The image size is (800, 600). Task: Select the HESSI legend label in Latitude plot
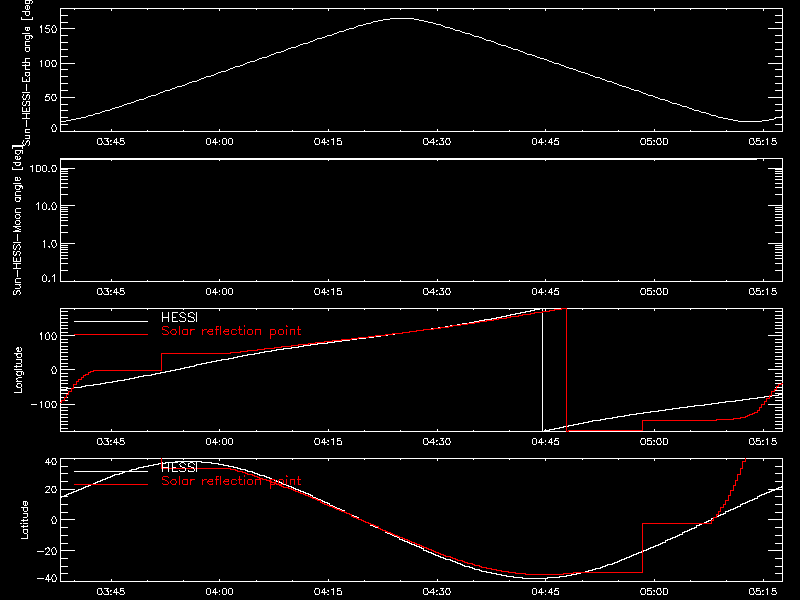(x=179, y=468)
